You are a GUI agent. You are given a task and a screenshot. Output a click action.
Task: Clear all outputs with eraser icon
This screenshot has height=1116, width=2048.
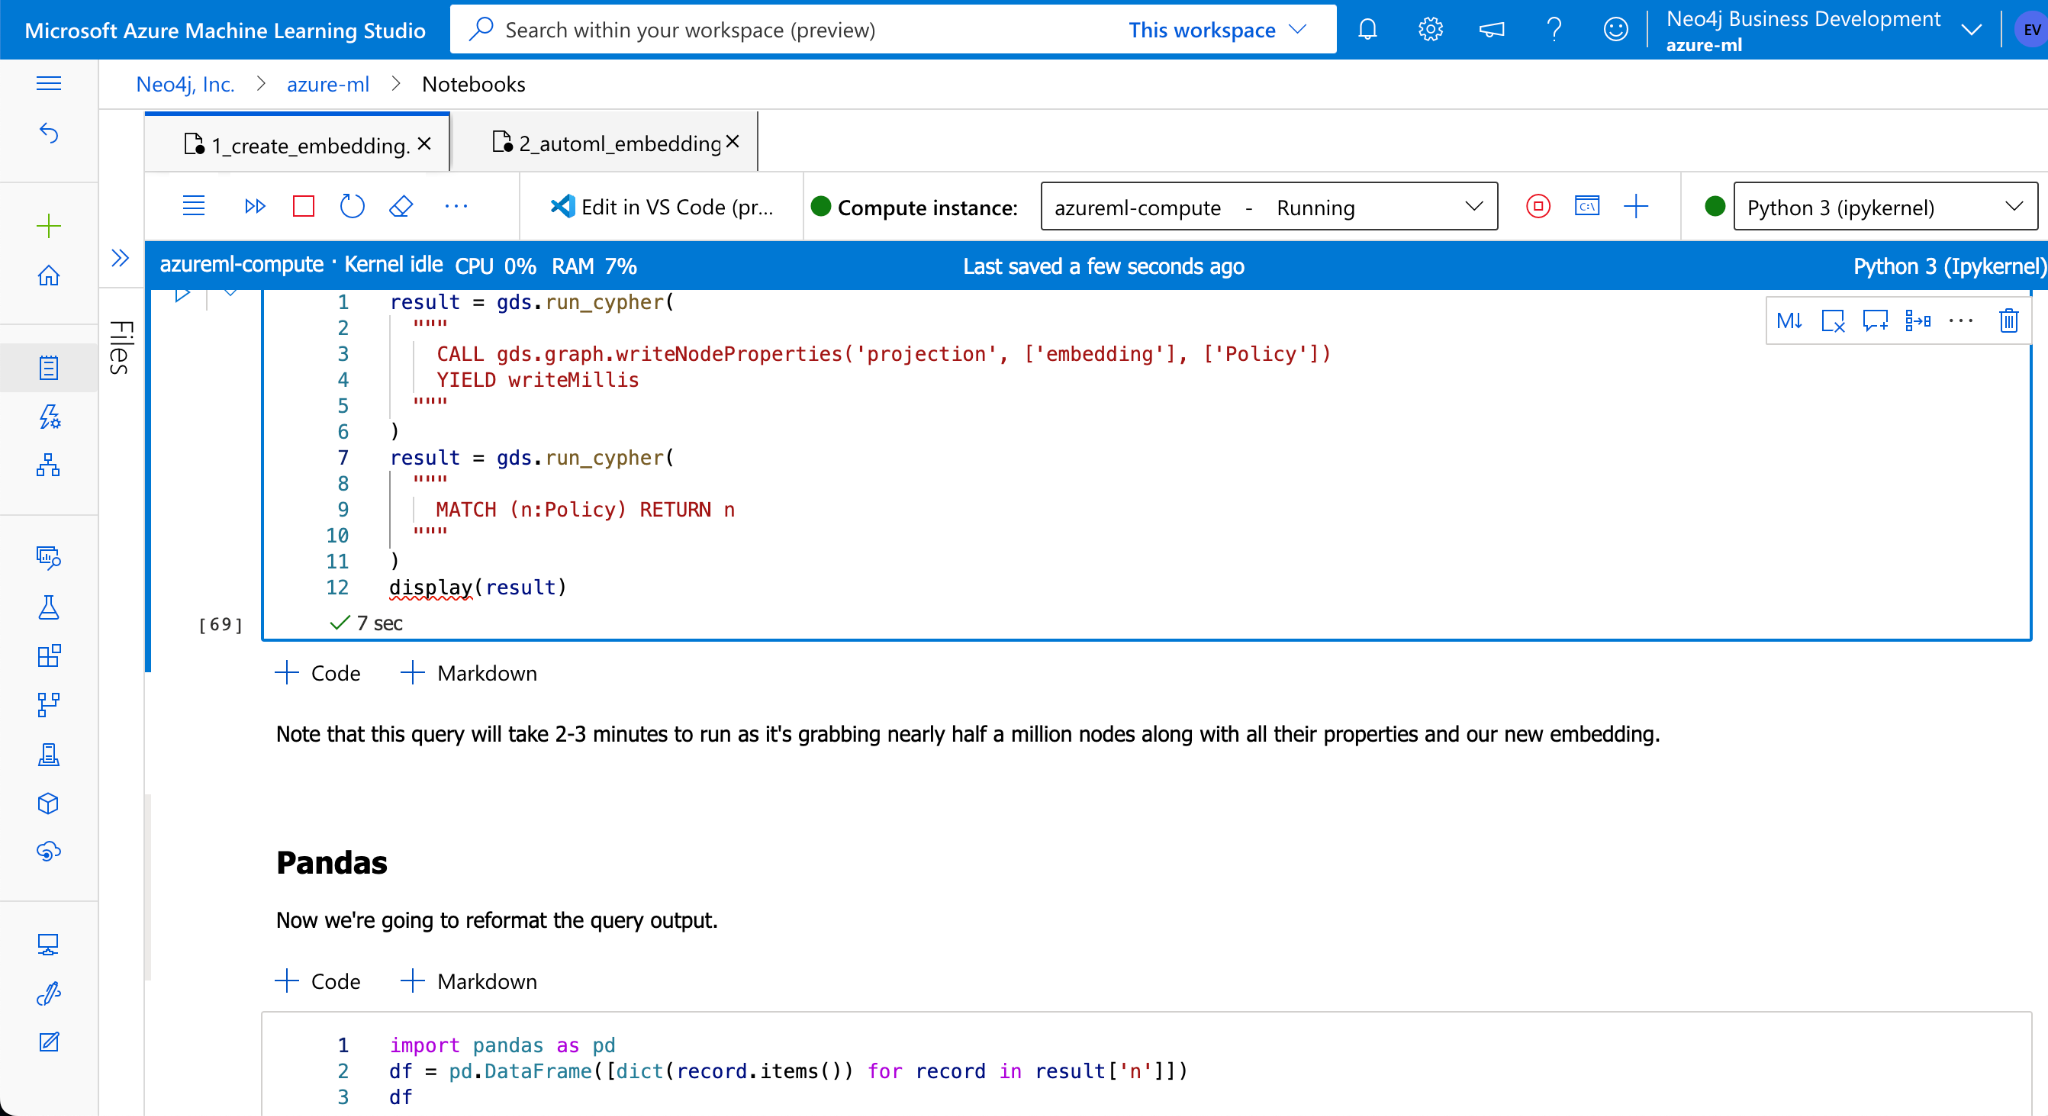pos(401,206)
